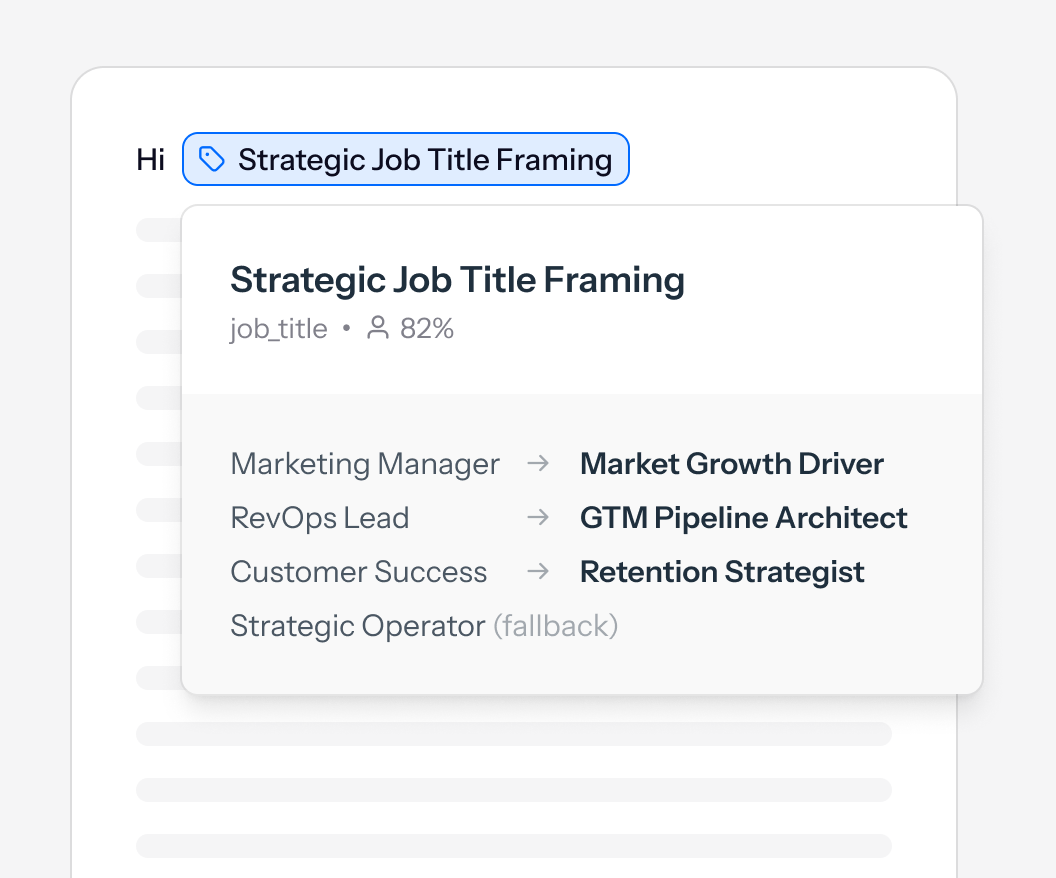The width and height of the screenshot is (1056, 878).
Task: Select the Customer Success source title
Action: coord(358,572)
